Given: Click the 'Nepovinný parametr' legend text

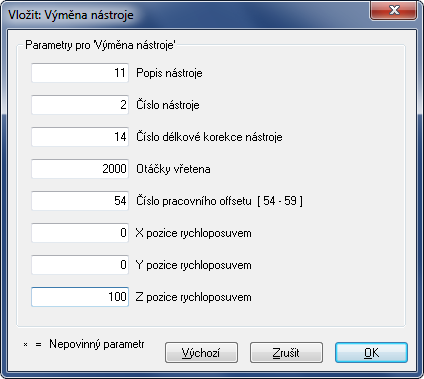Looking at the screenshot, I should tap(97, 344).
